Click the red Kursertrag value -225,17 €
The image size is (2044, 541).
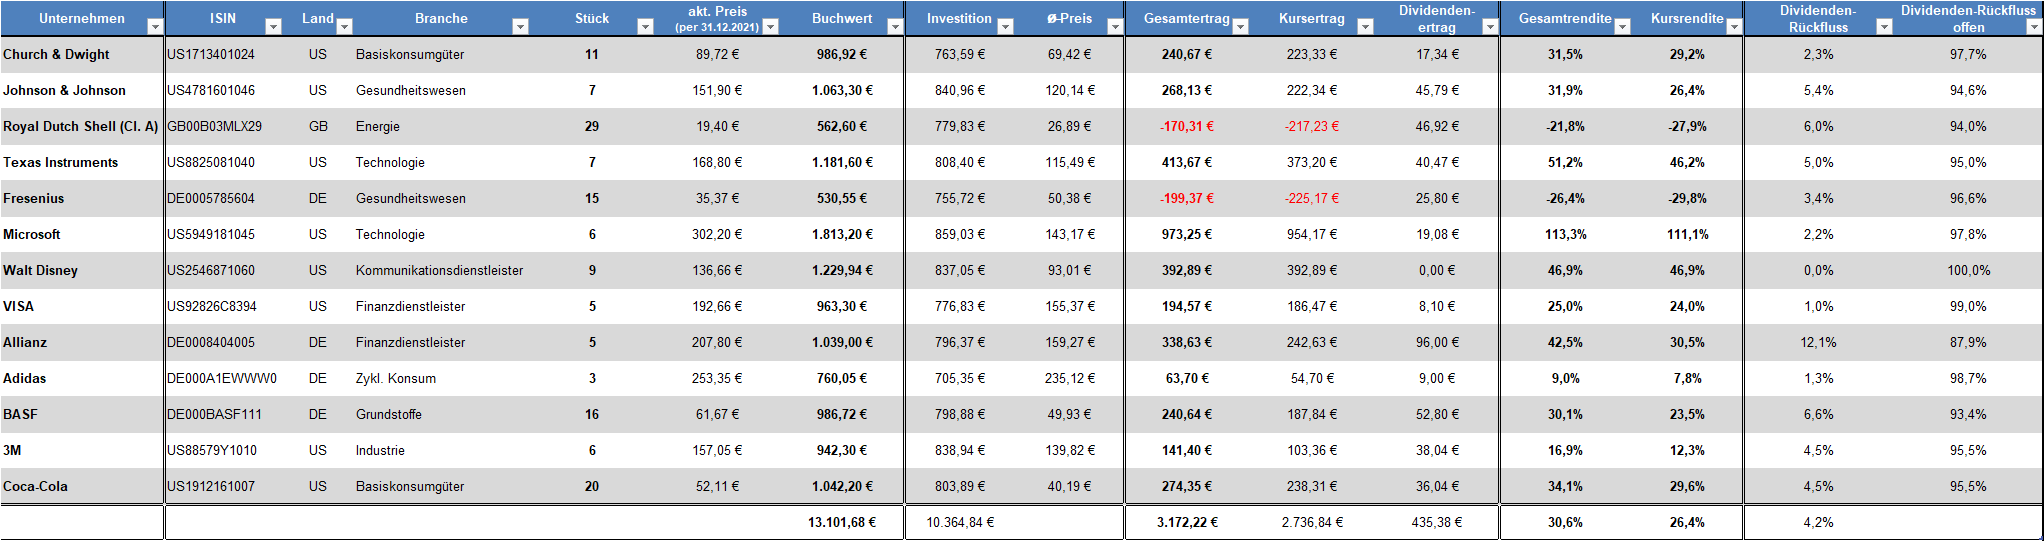click(1312, 198)
